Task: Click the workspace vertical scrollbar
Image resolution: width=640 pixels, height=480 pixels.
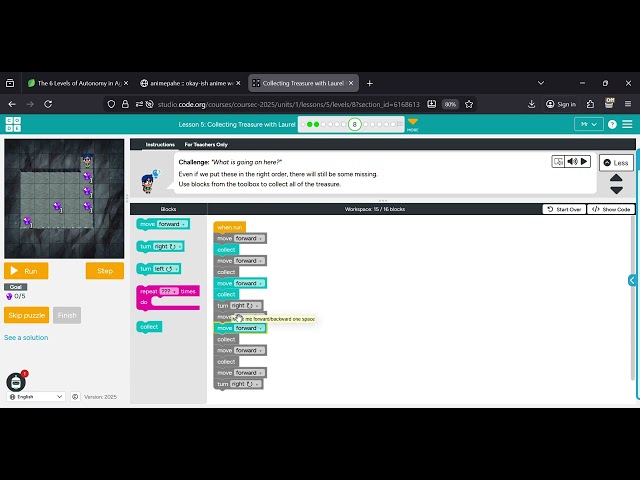Action: point(633,298)
